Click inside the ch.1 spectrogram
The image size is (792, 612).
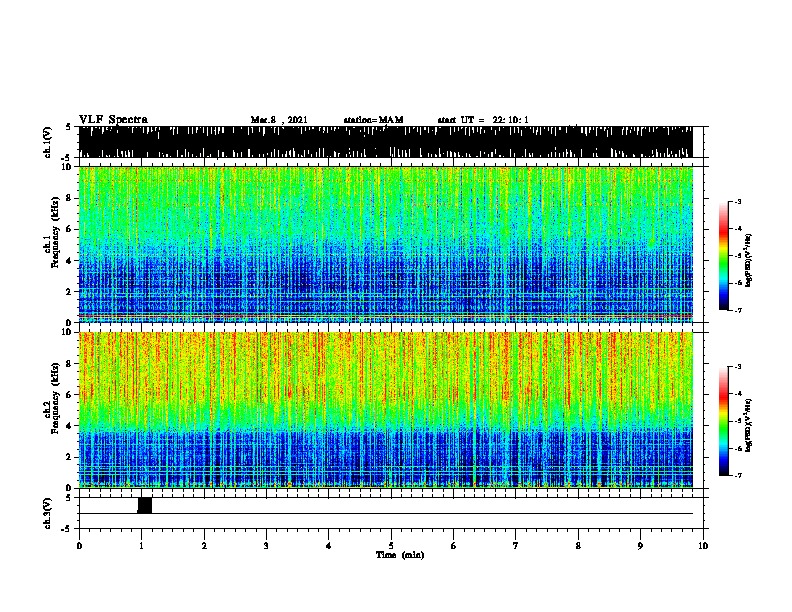click(x=385, y=244)
